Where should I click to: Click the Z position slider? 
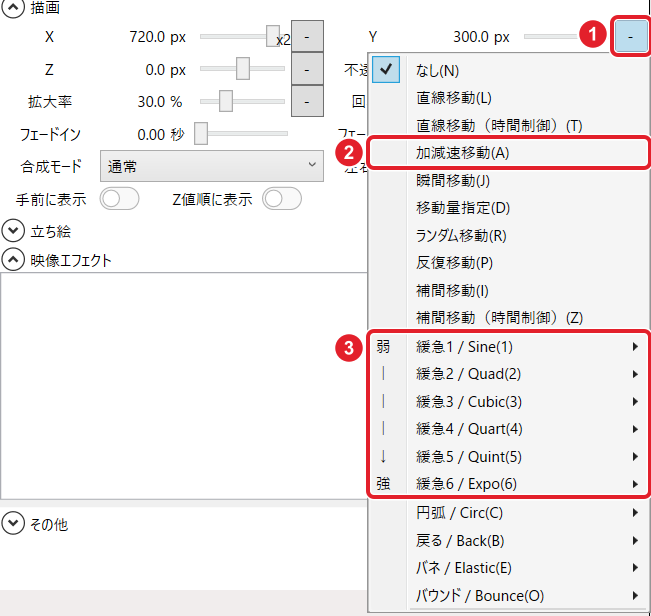[x=242, y=69]
